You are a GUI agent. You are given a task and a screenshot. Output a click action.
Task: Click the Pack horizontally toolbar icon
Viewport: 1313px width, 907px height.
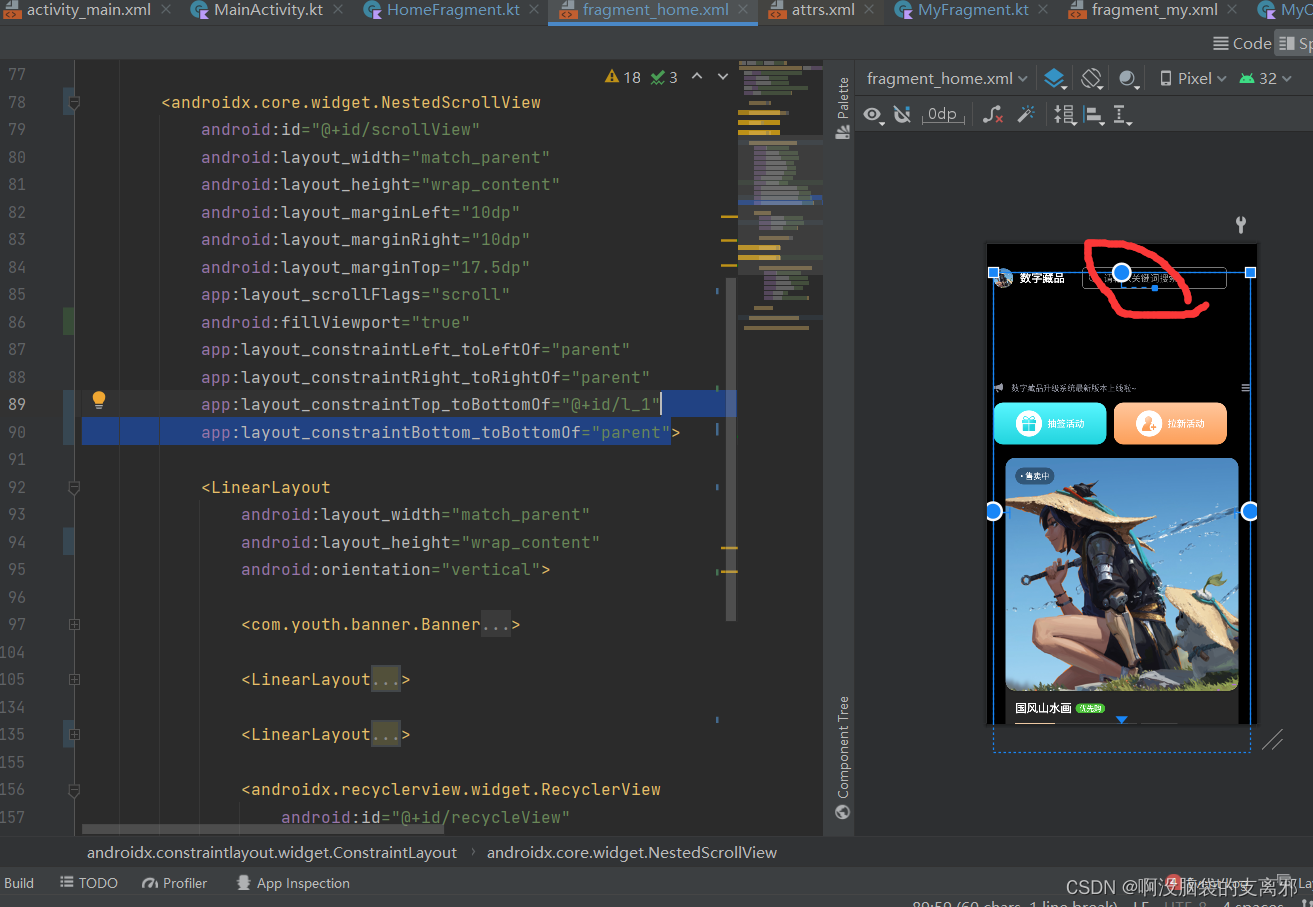1064,115
